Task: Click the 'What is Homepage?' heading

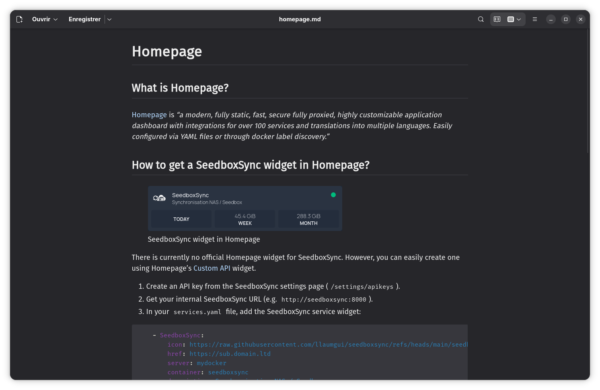Action: pos(180,88)
